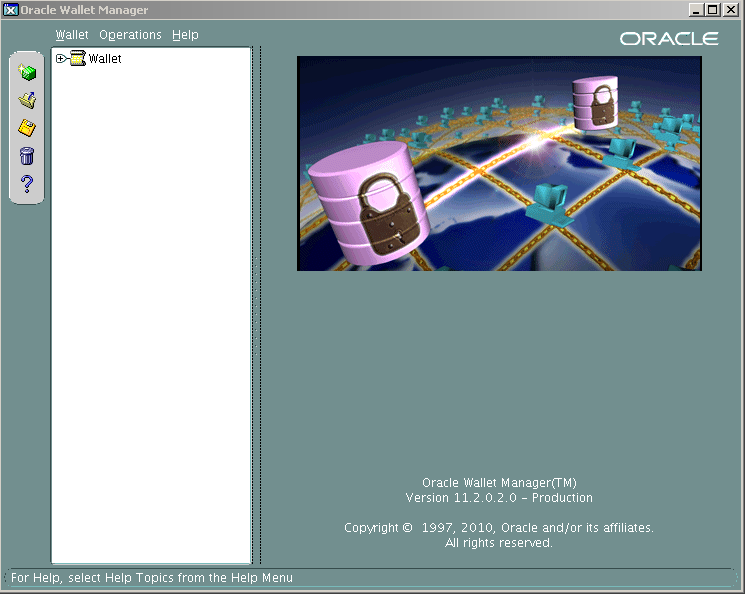Click the database padlock splash image

pos(499,163)
